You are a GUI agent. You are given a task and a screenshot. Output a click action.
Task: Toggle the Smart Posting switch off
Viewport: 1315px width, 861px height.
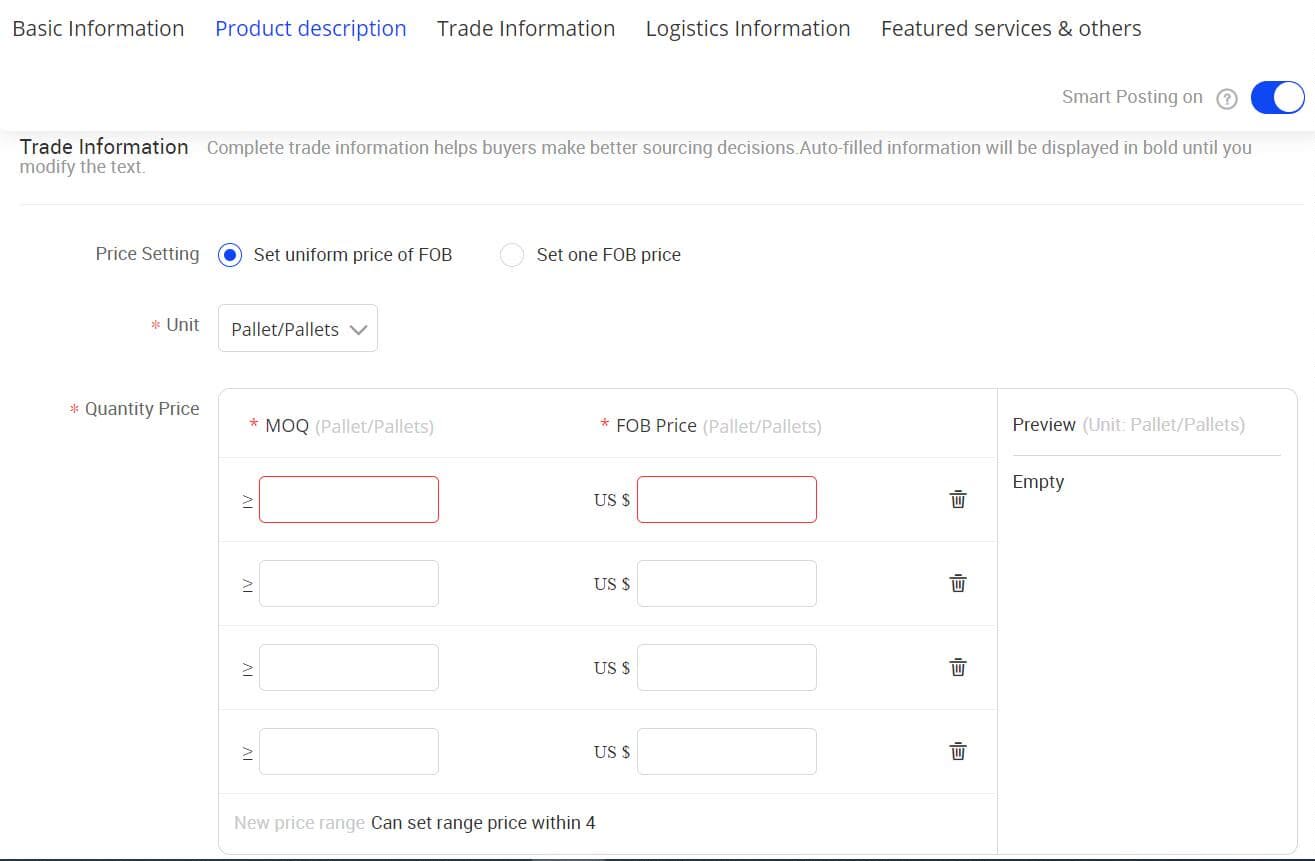coord(1277,97)
